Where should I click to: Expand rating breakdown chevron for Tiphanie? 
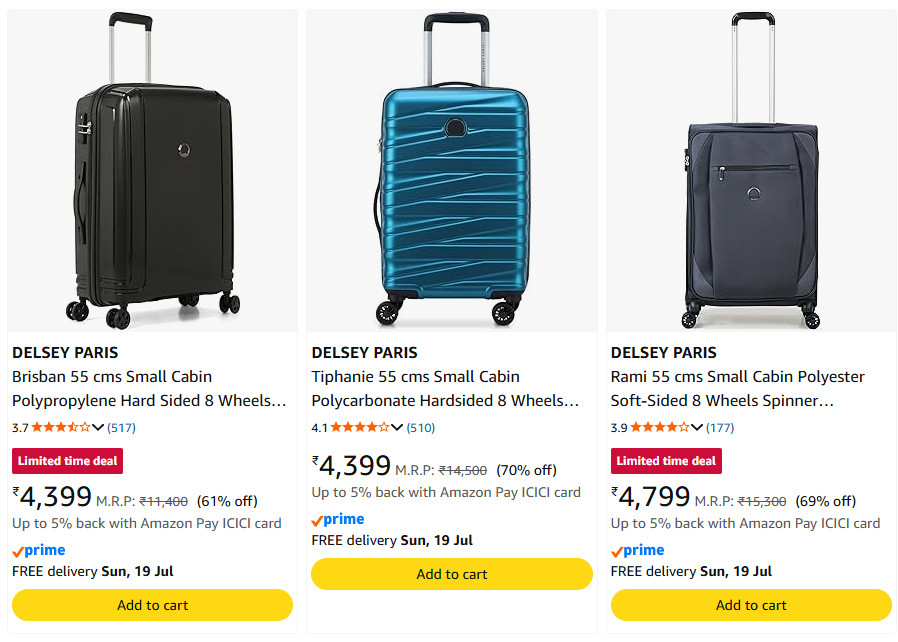point(397,427)
